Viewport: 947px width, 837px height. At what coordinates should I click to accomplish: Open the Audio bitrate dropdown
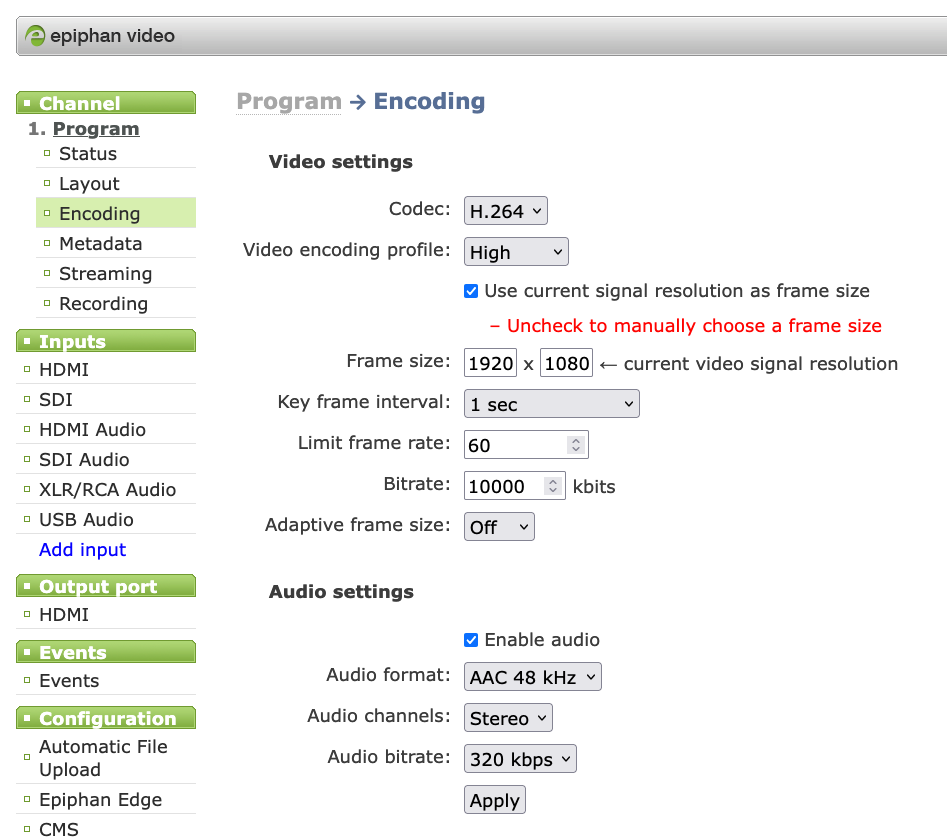(520, 759)
